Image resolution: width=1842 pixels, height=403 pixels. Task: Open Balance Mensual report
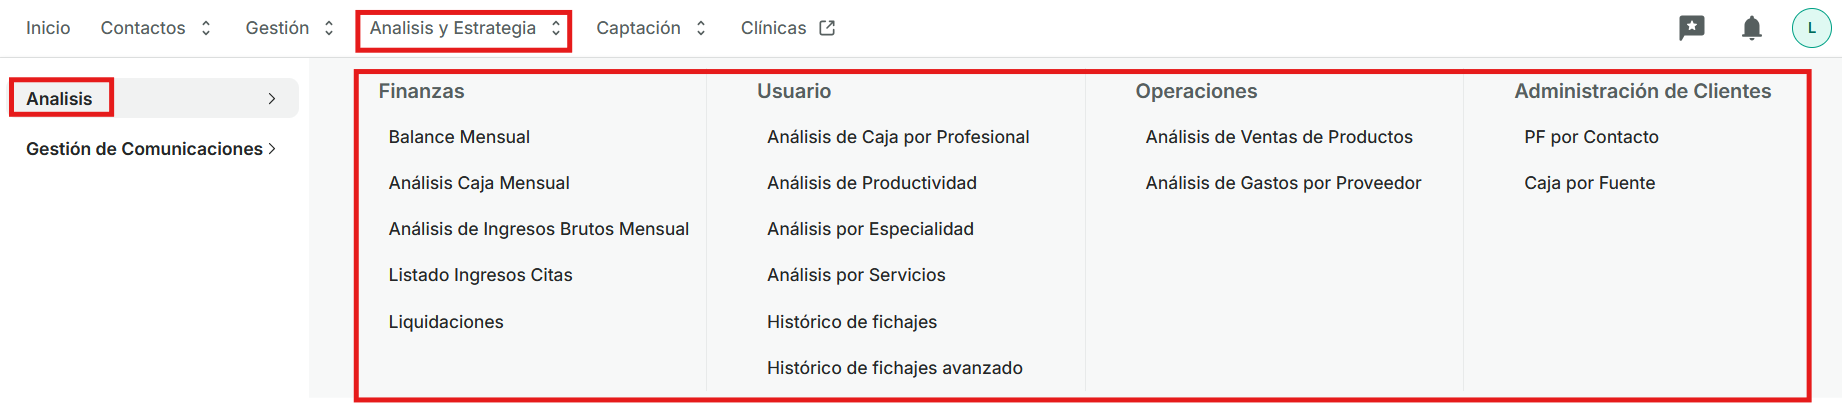(x=459, y=137)
